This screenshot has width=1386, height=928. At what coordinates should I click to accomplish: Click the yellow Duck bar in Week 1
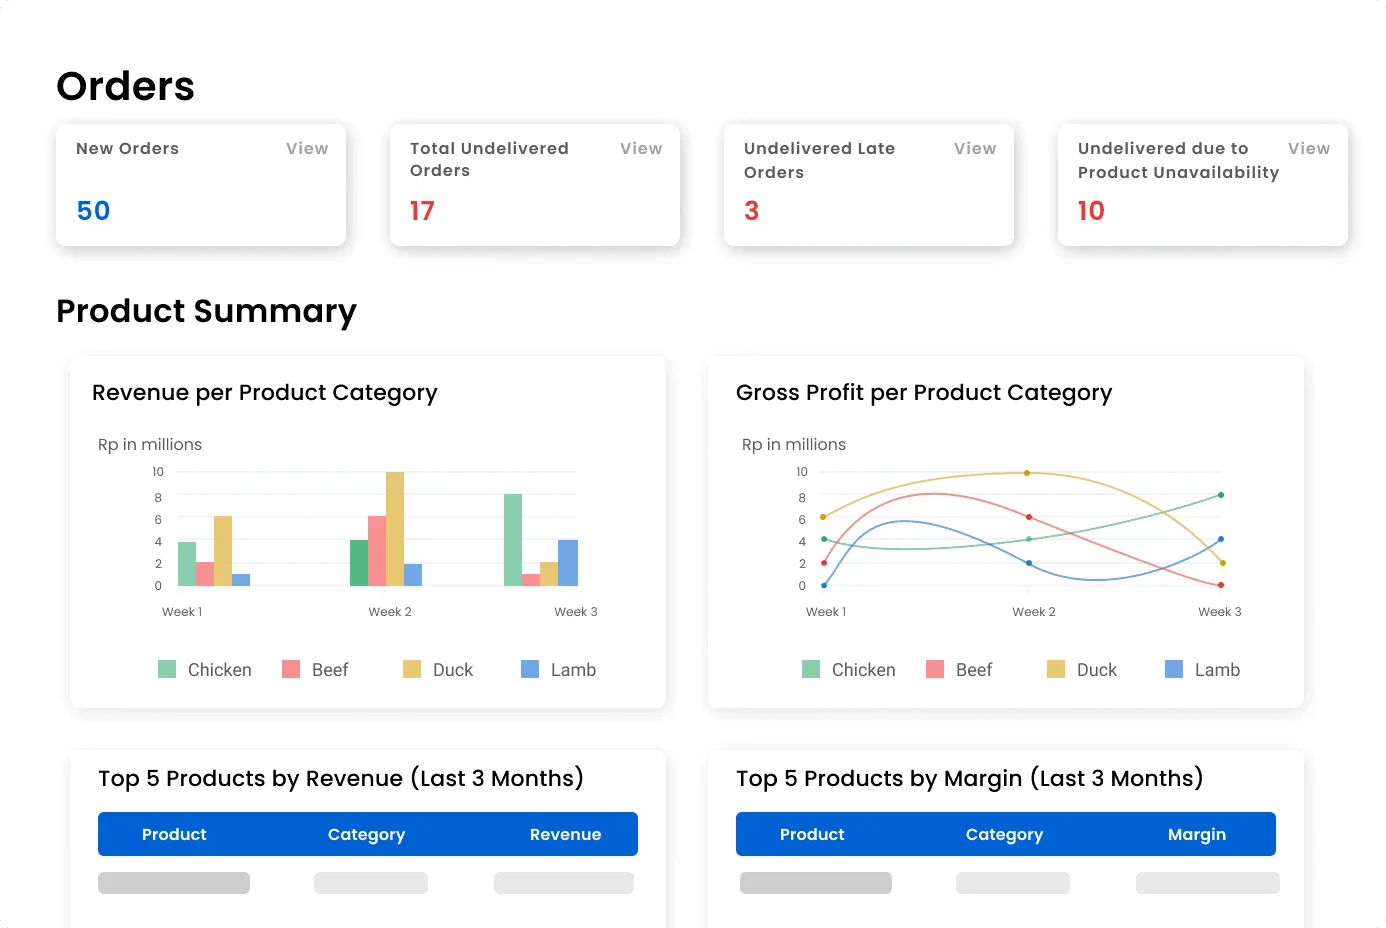223,551
